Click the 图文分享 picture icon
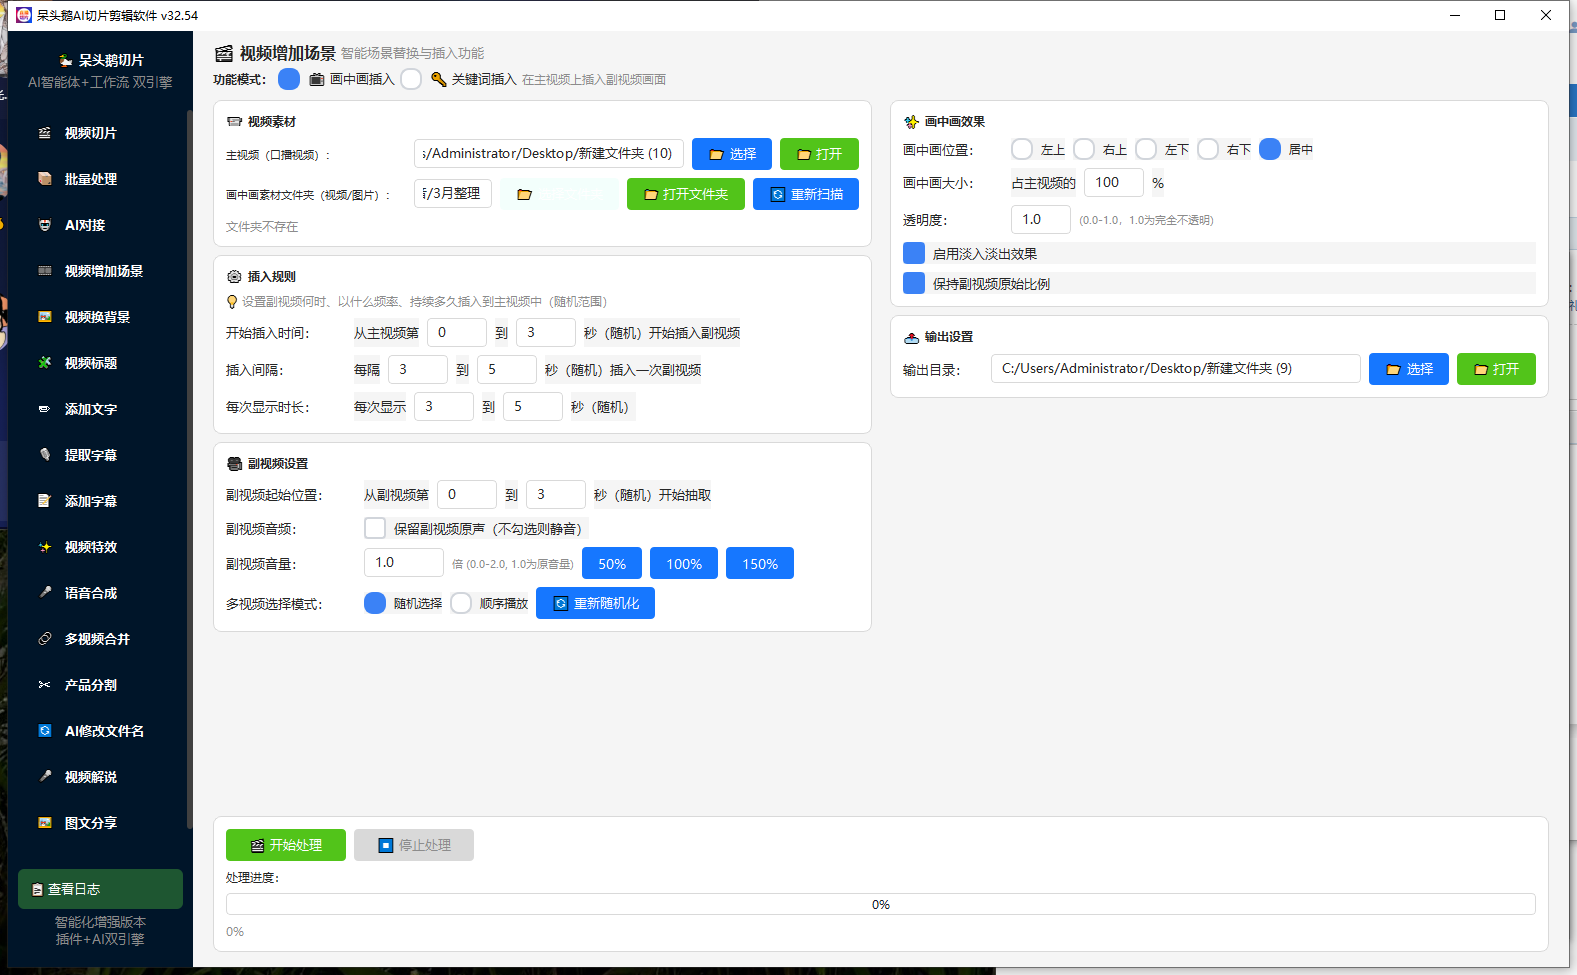Viewport: 1577px width, 975px height. (x=44, y=823)
